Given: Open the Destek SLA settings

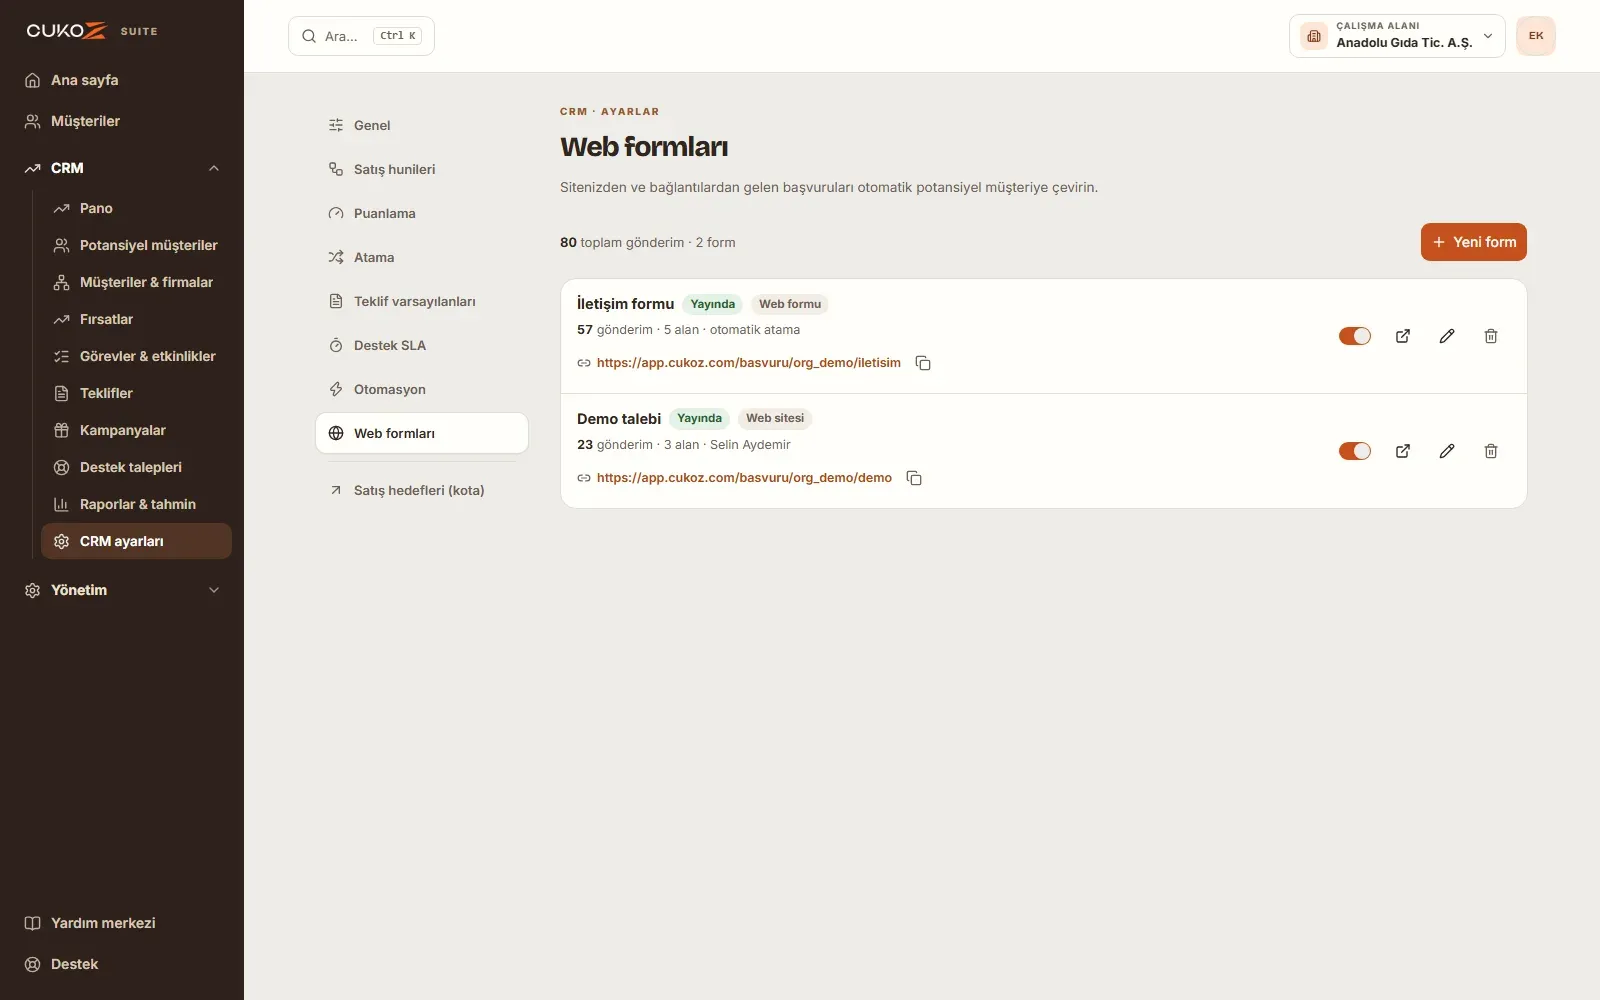Looking at the screenshot, I should (x=422, y=345).
